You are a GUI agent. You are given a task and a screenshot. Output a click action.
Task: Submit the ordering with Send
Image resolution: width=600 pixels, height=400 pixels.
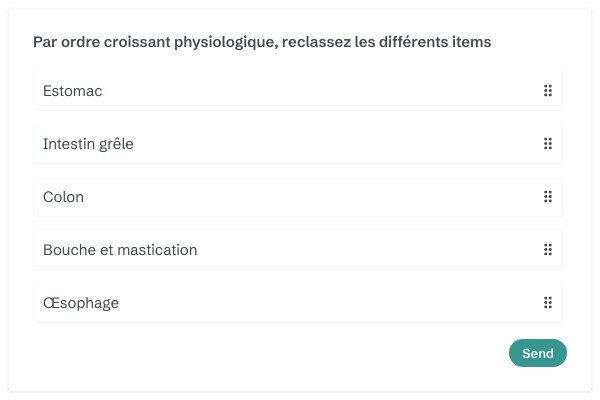[x=537, y=353]
